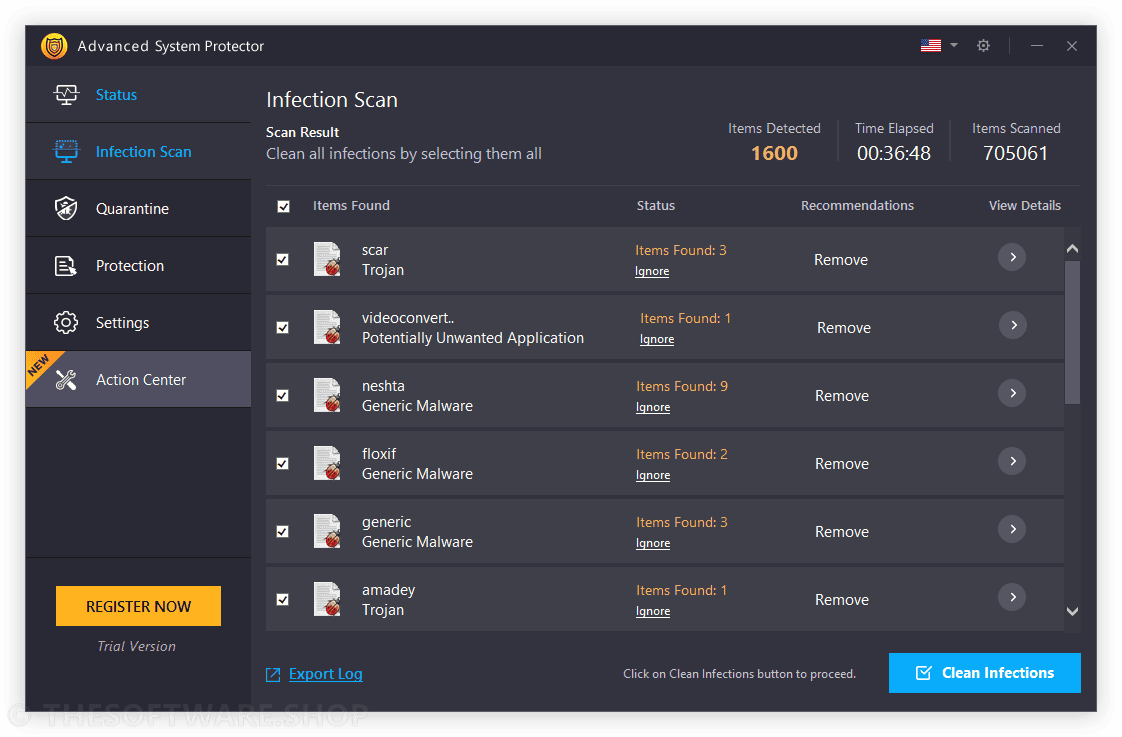The height and width of the screenshot is (737, 1122).
Task: Ignore the amadey Trojan detection
Action: point(653,611)
